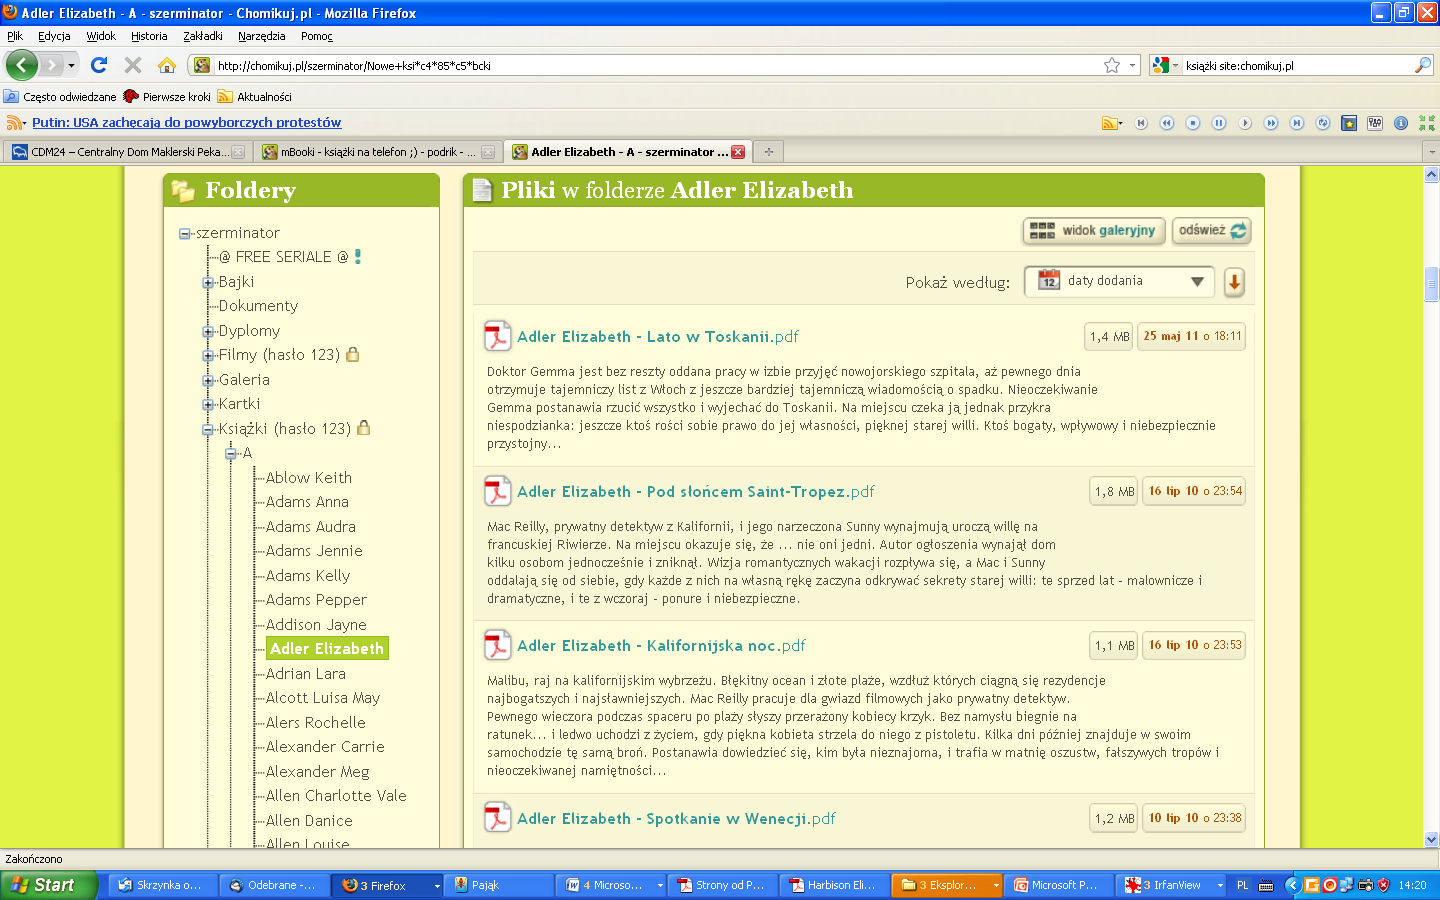Open the Back/Forward history dropdown arrow
This screenshot has width=1440, height=900.
71,65
